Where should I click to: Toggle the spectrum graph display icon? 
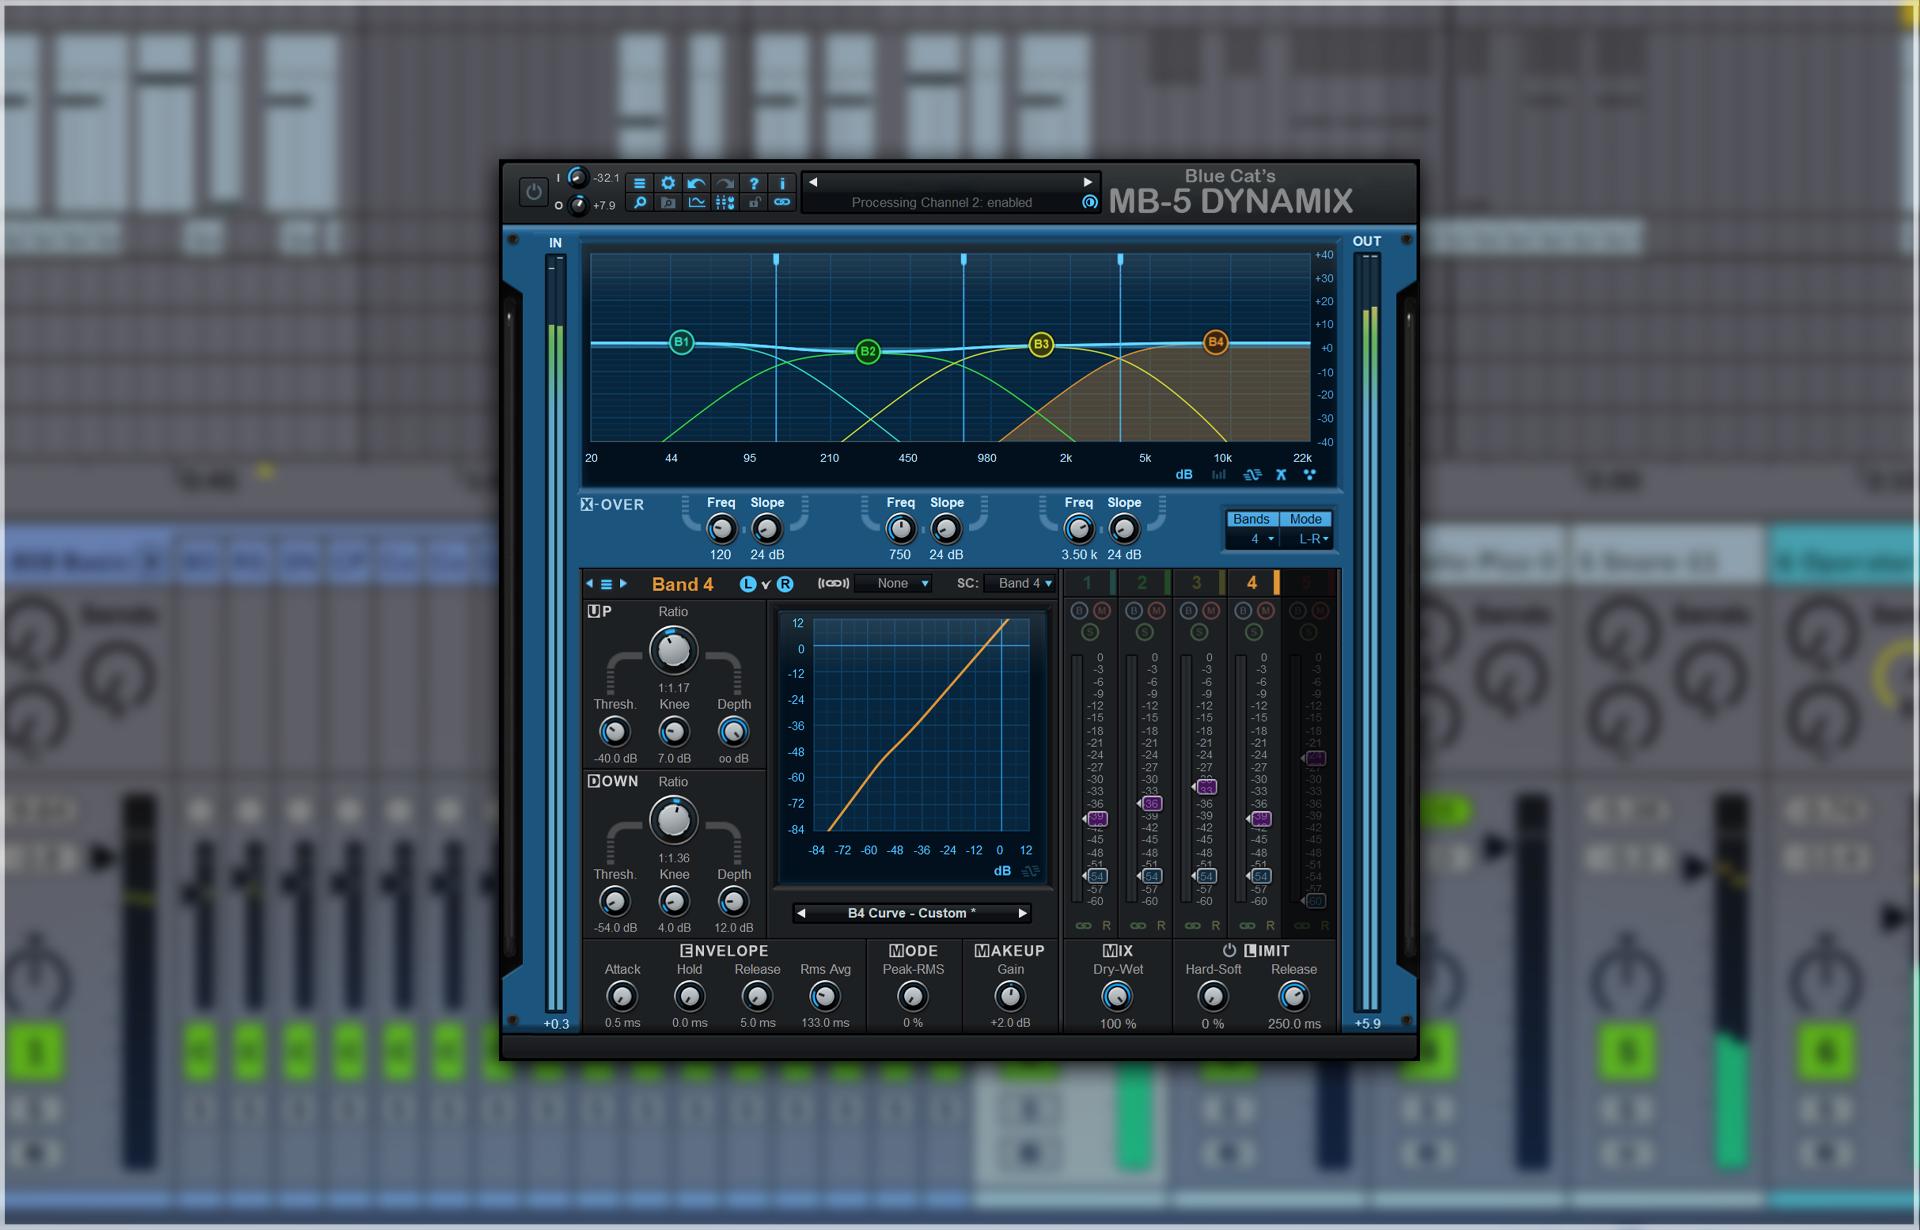click(696, 203)
